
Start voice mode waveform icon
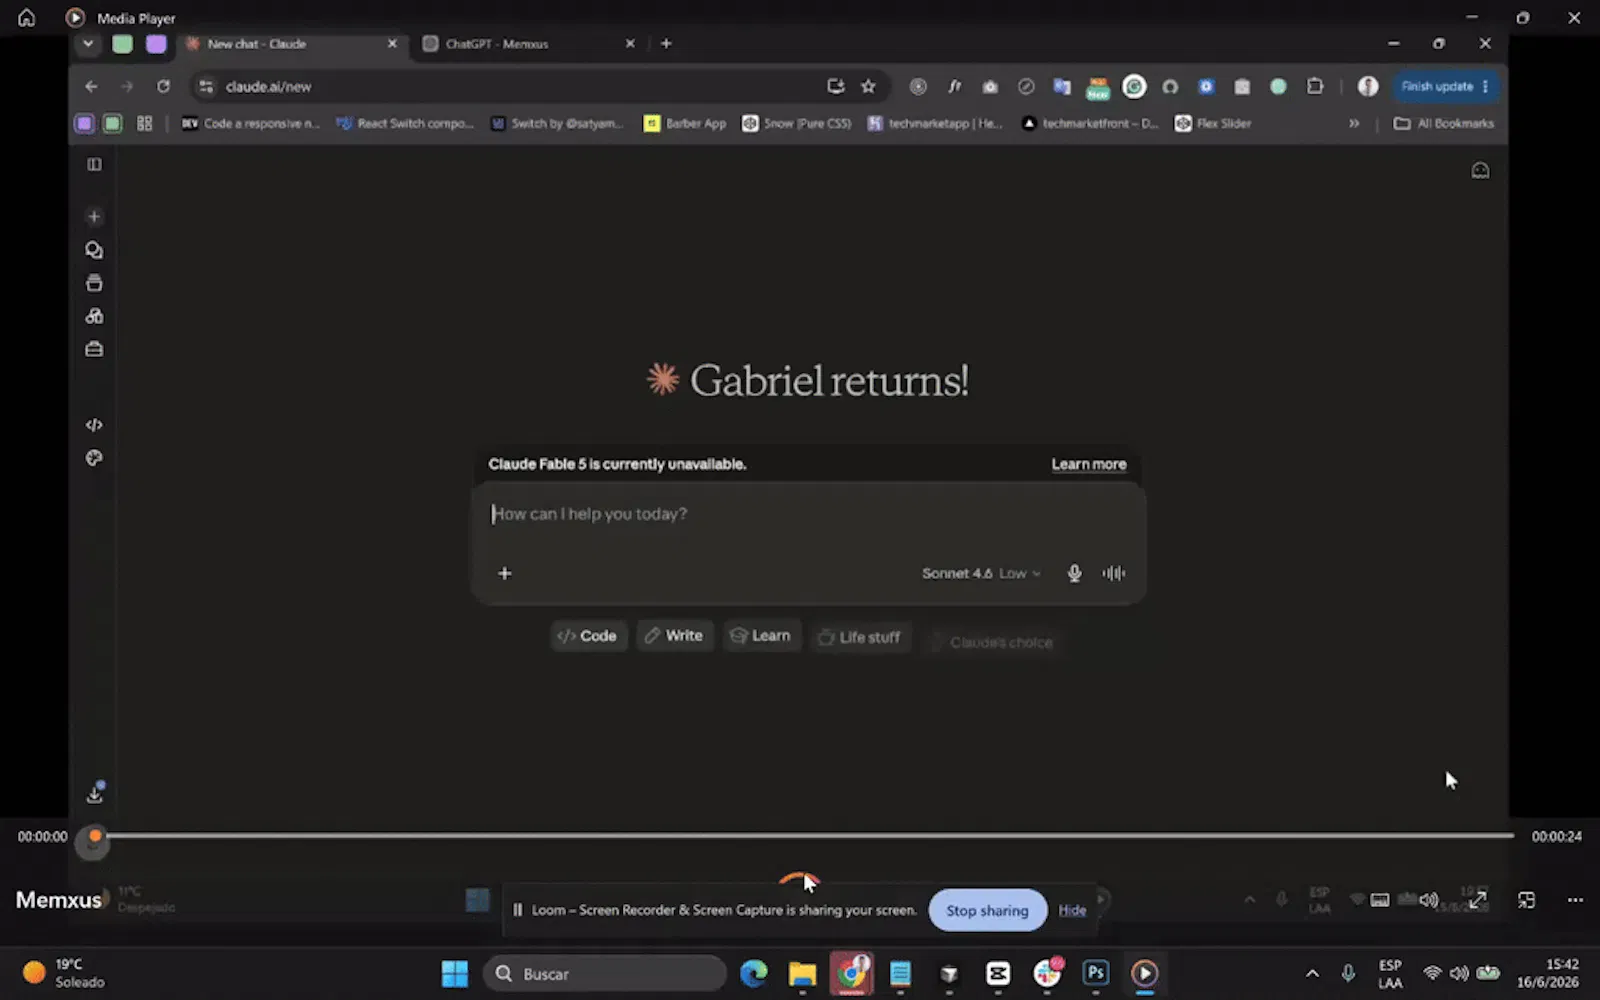[x=1114, y=573]
